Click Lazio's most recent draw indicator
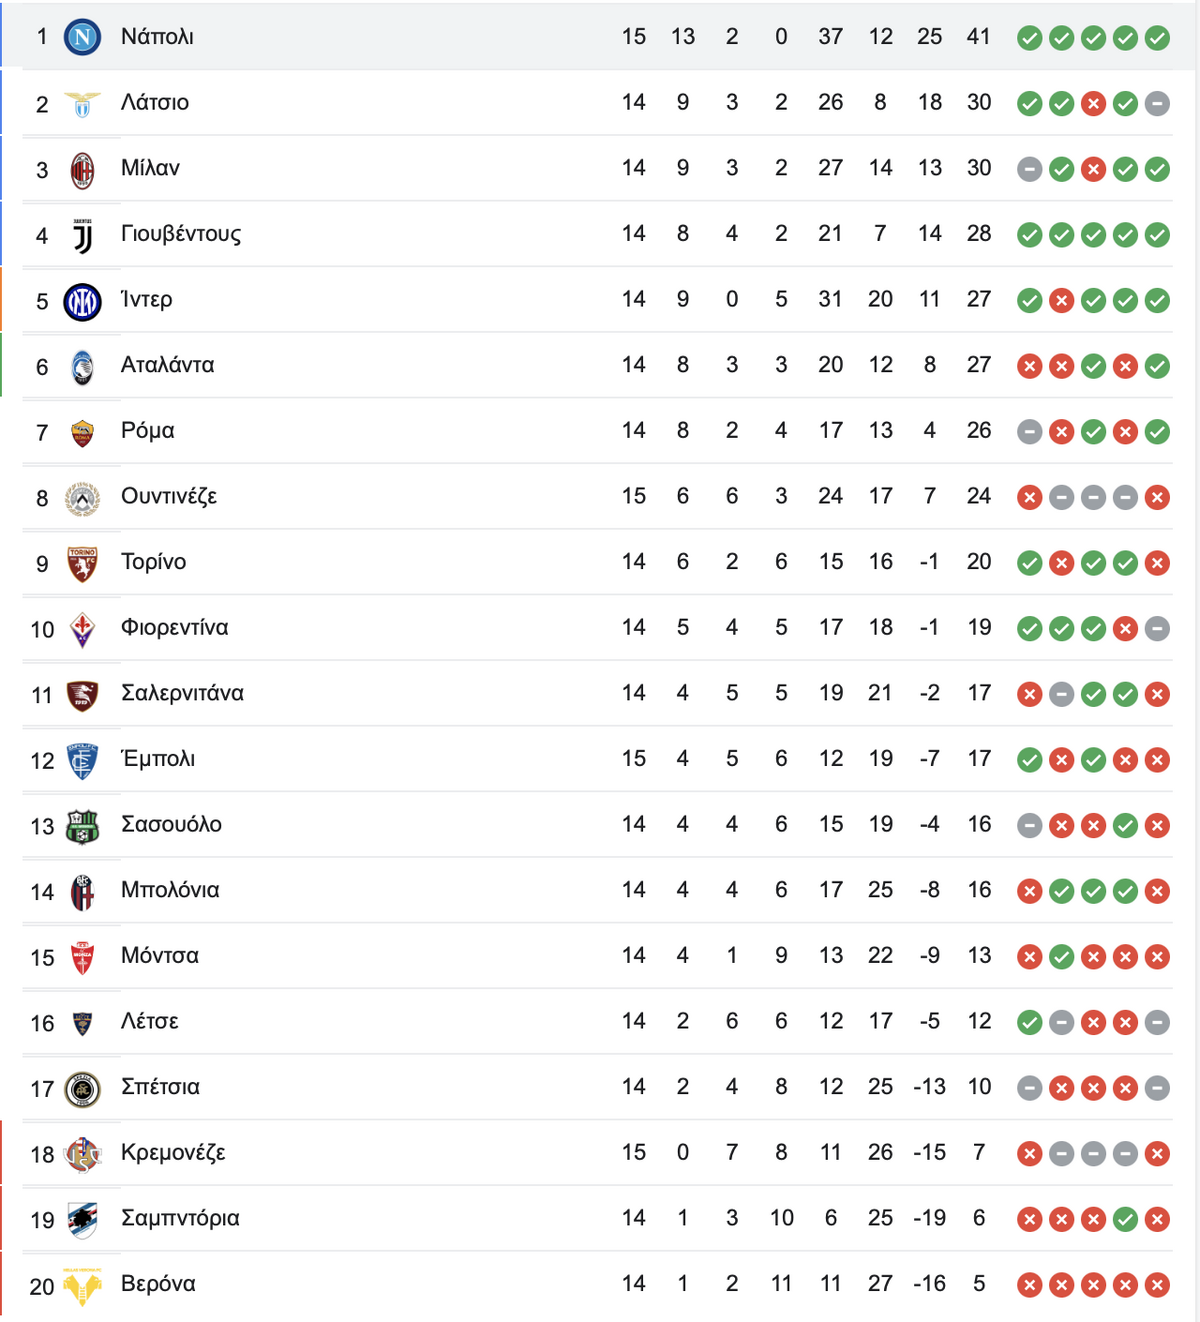 click(x=1157, y=103)
